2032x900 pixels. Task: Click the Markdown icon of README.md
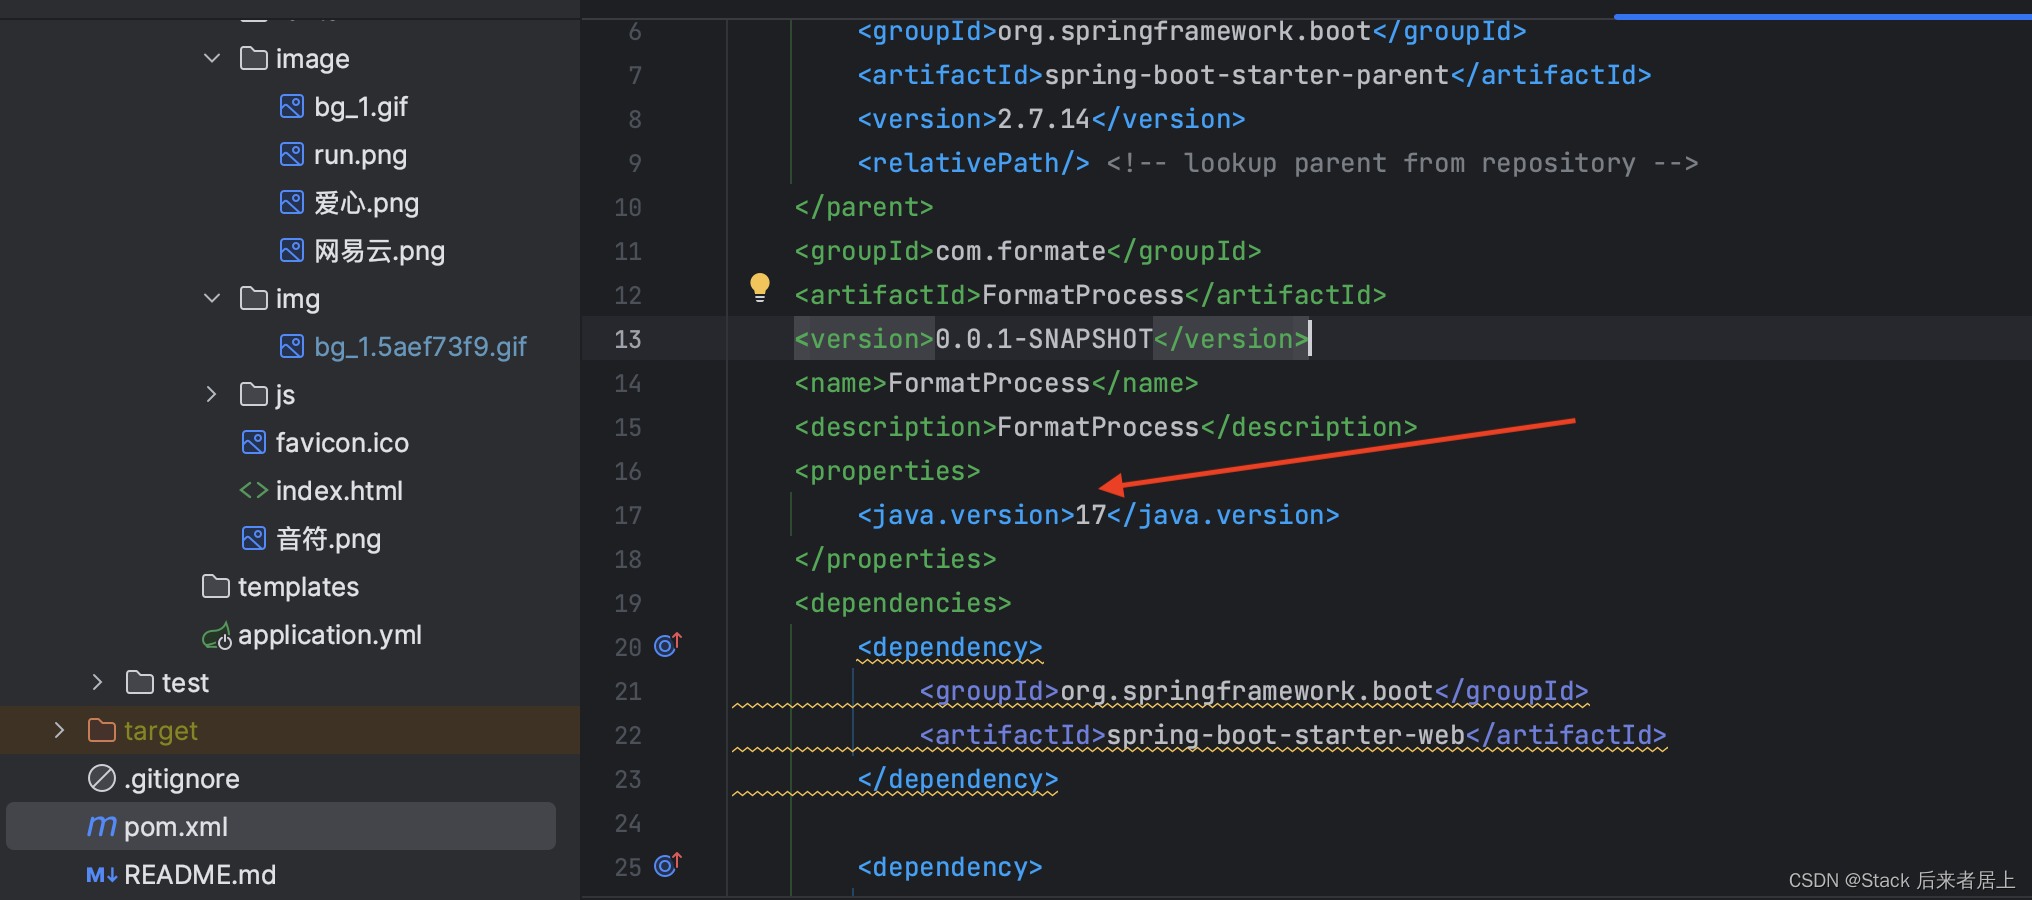tap(102, 875)
